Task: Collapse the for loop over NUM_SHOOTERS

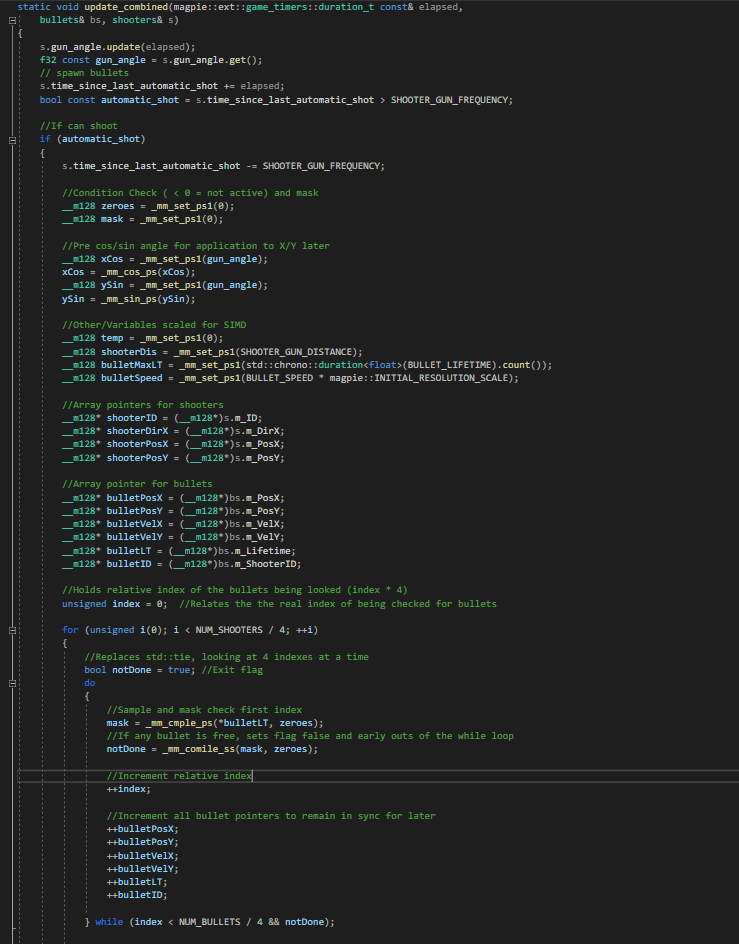Action: click(12, 630)
